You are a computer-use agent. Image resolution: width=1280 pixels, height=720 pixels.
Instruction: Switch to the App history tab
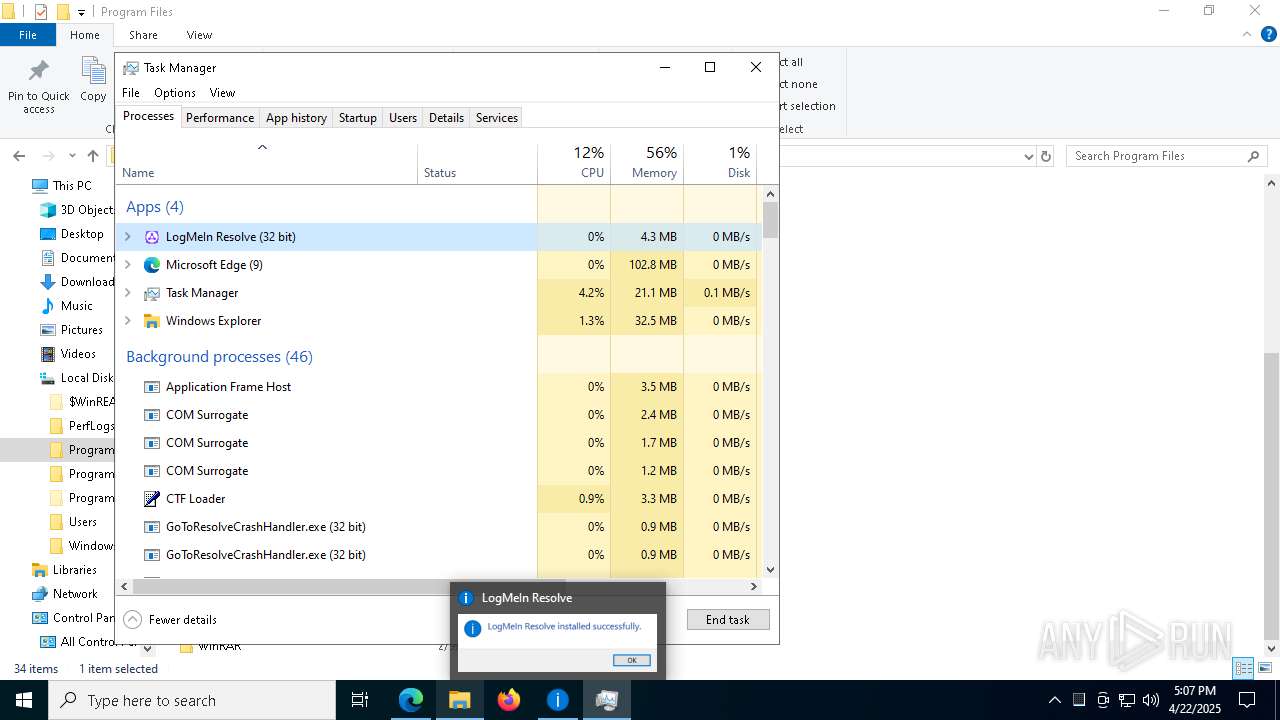tap(296, 118)
